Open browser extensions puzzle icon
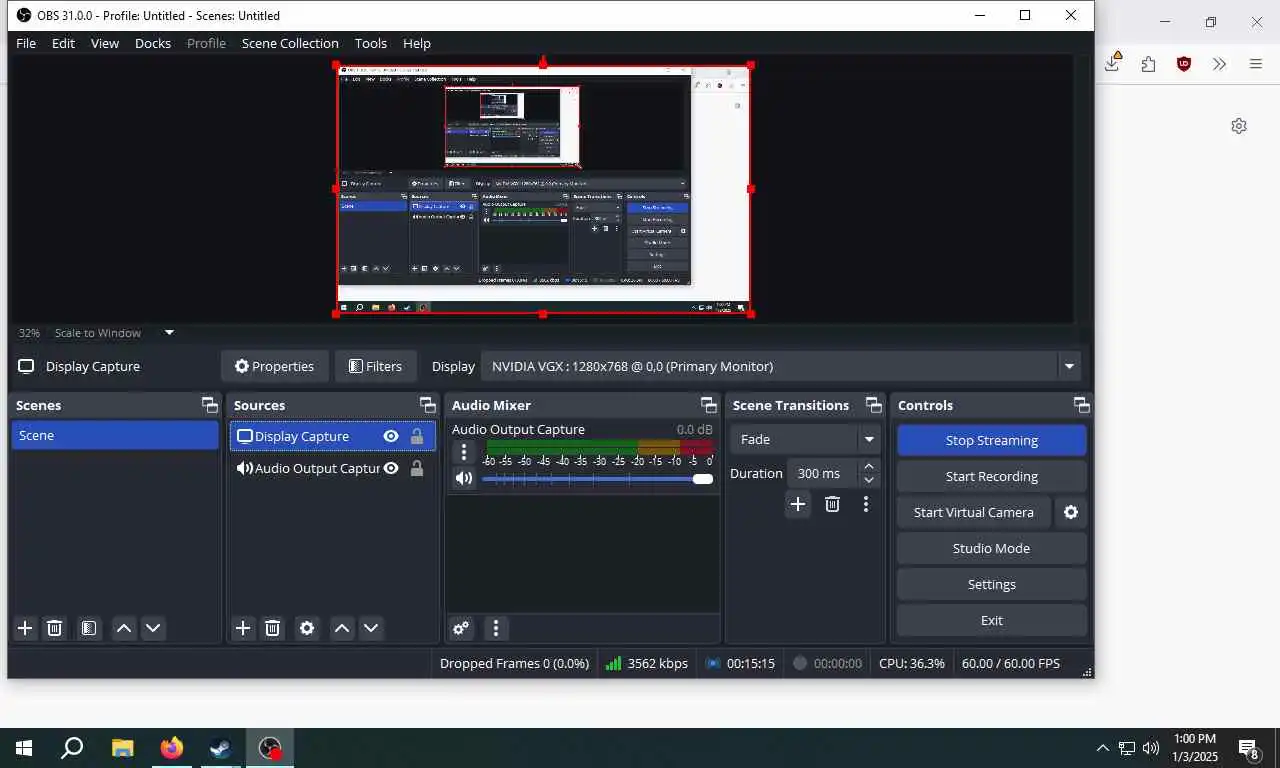This screenshot has height=768, width=1280. [1148, 64]
